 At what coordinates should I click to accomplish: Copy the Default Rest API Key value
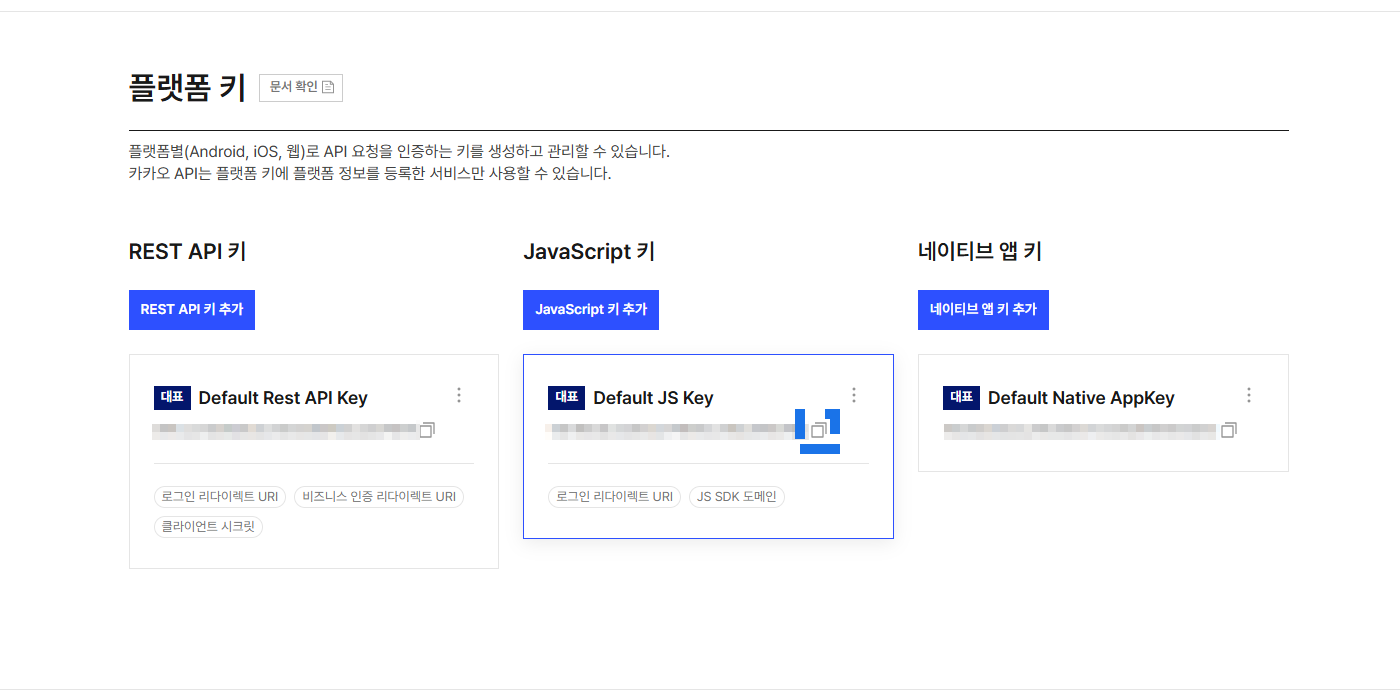click(427, 430)
